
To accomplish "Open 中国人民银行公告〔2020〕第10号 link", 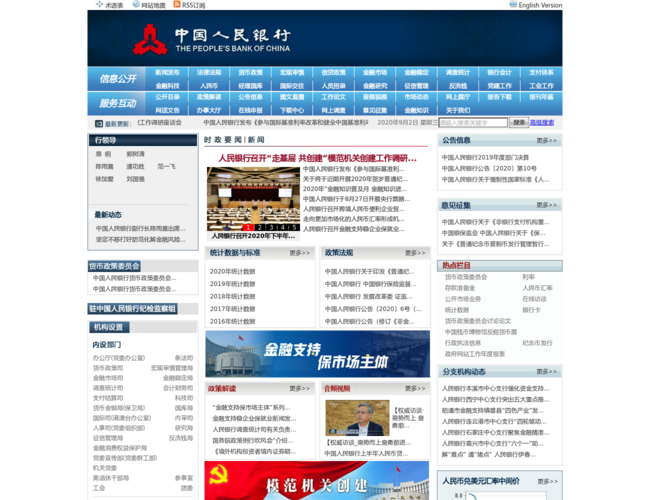I will 489,168.
